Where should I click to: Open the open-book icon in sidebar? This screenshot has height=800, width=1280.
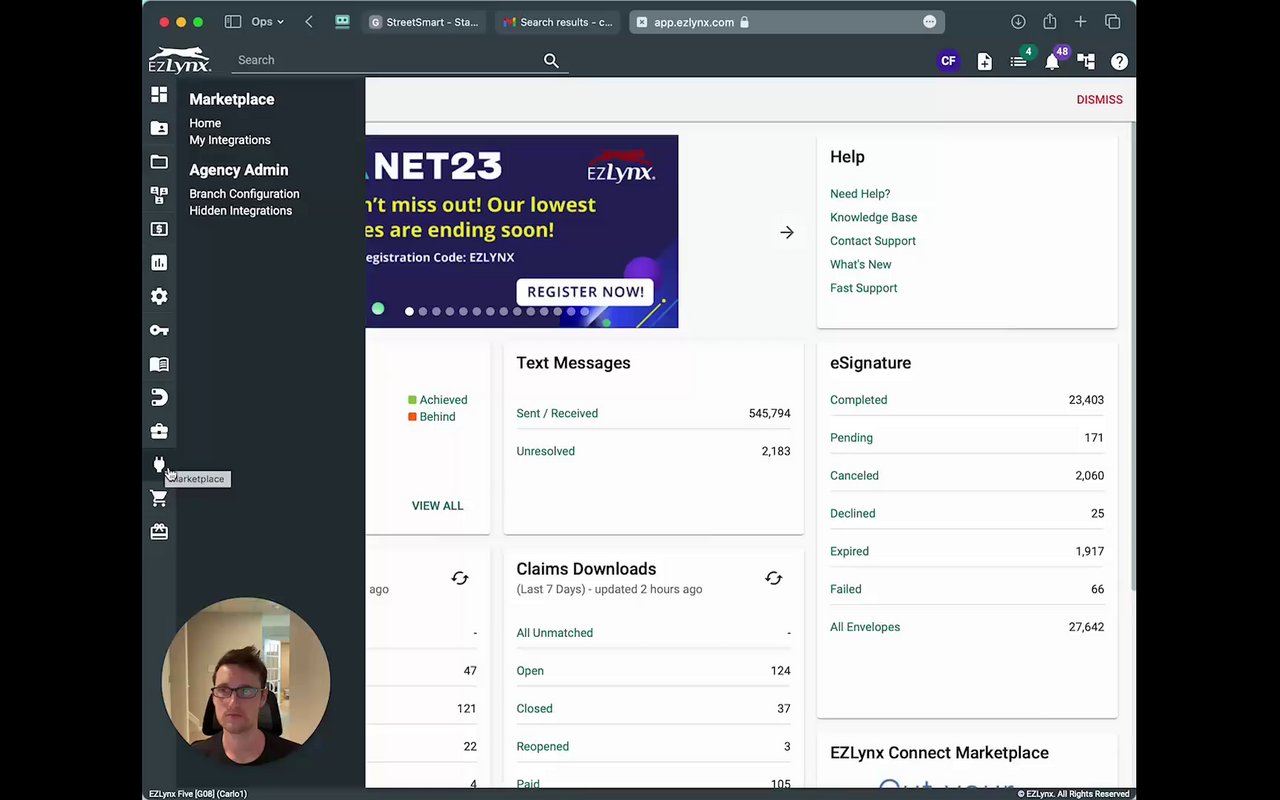point(159,364)
